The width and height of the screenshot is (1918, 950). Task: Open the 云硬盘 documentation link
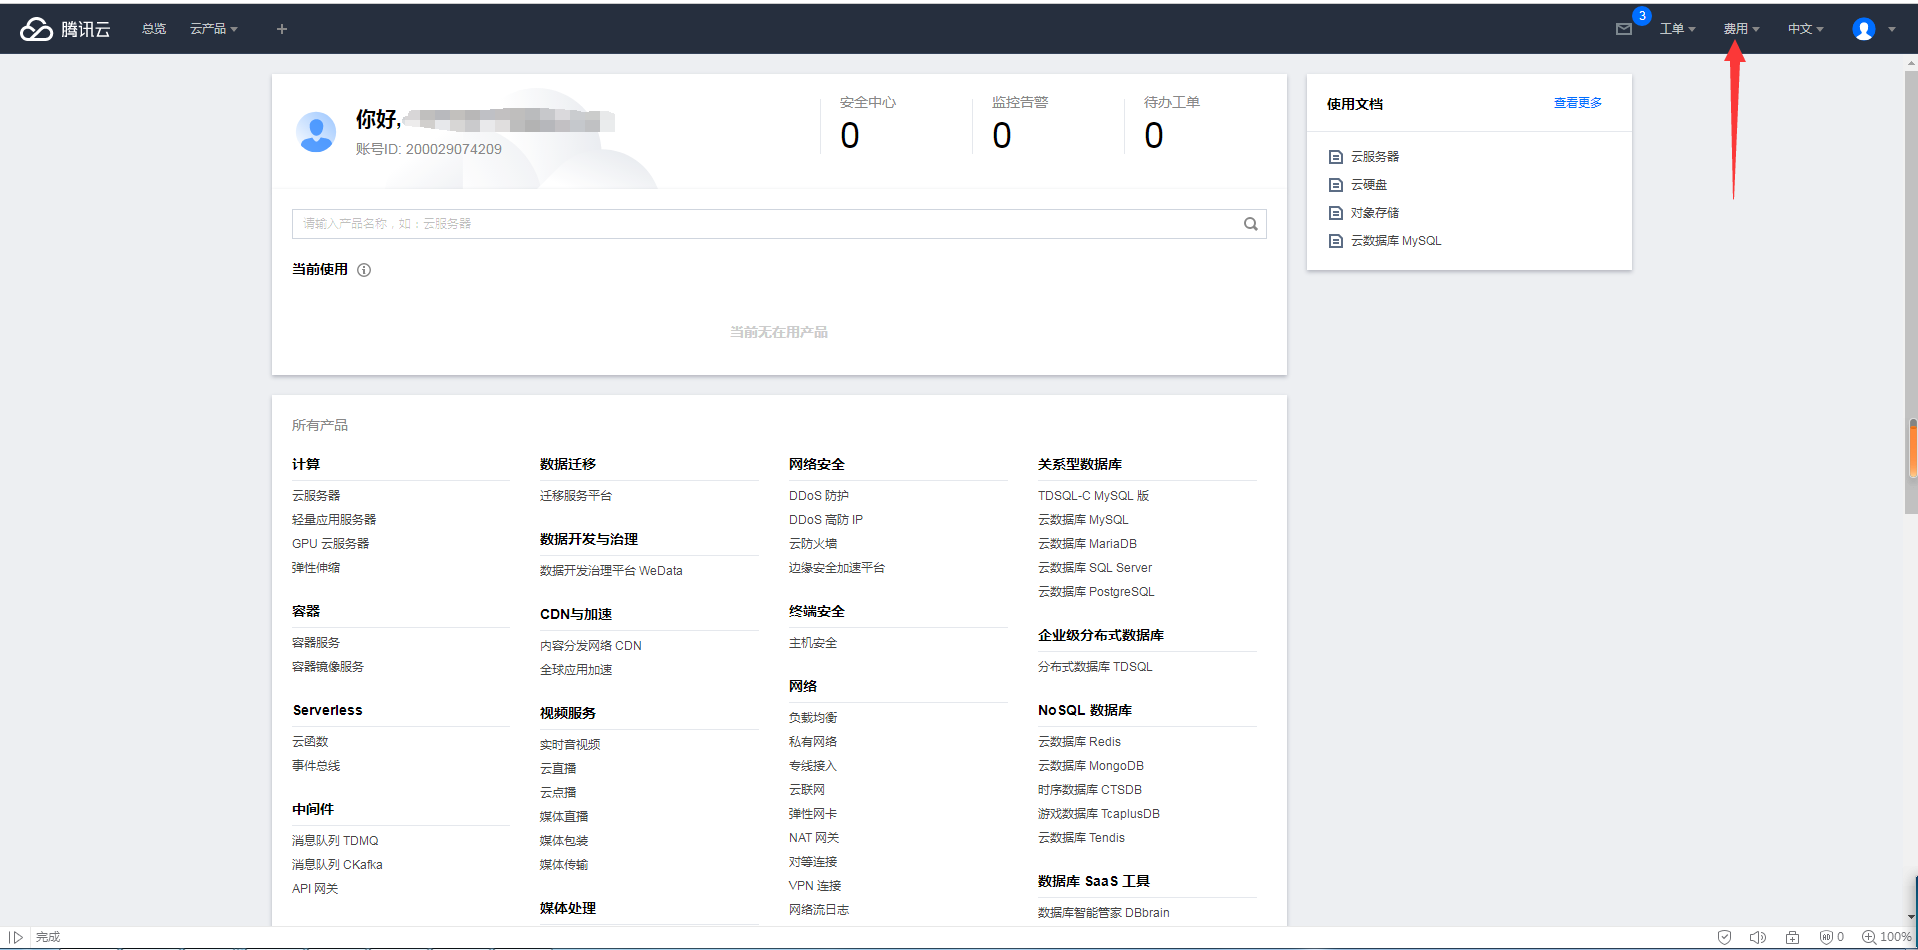pyautogui.click(x=1369, y=185)
